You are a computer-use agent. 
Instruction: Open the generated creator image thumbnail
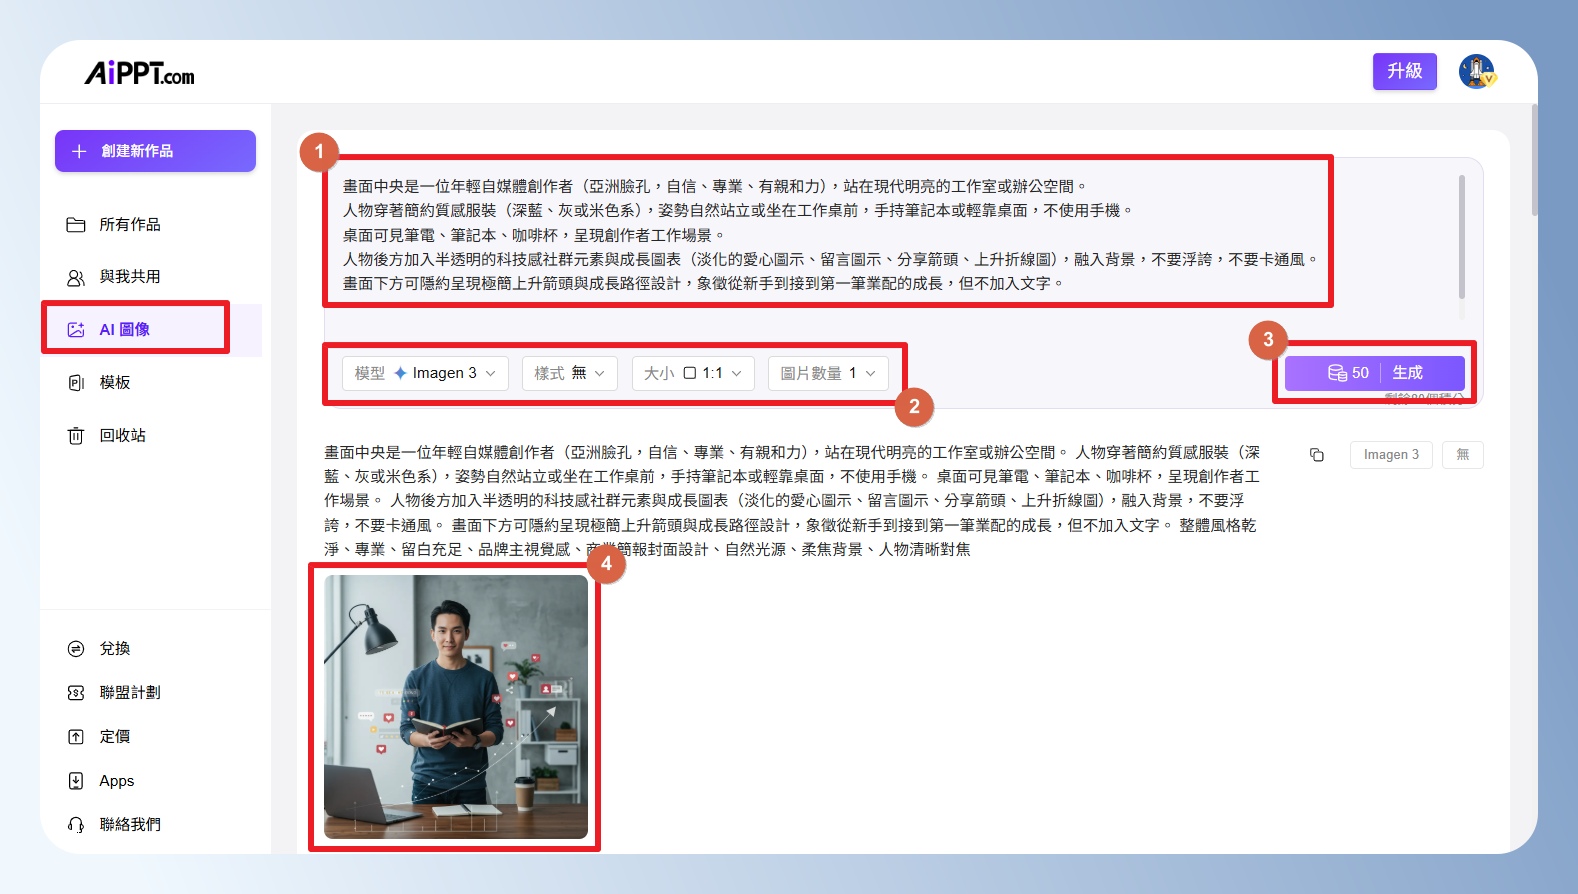point(456,706)
